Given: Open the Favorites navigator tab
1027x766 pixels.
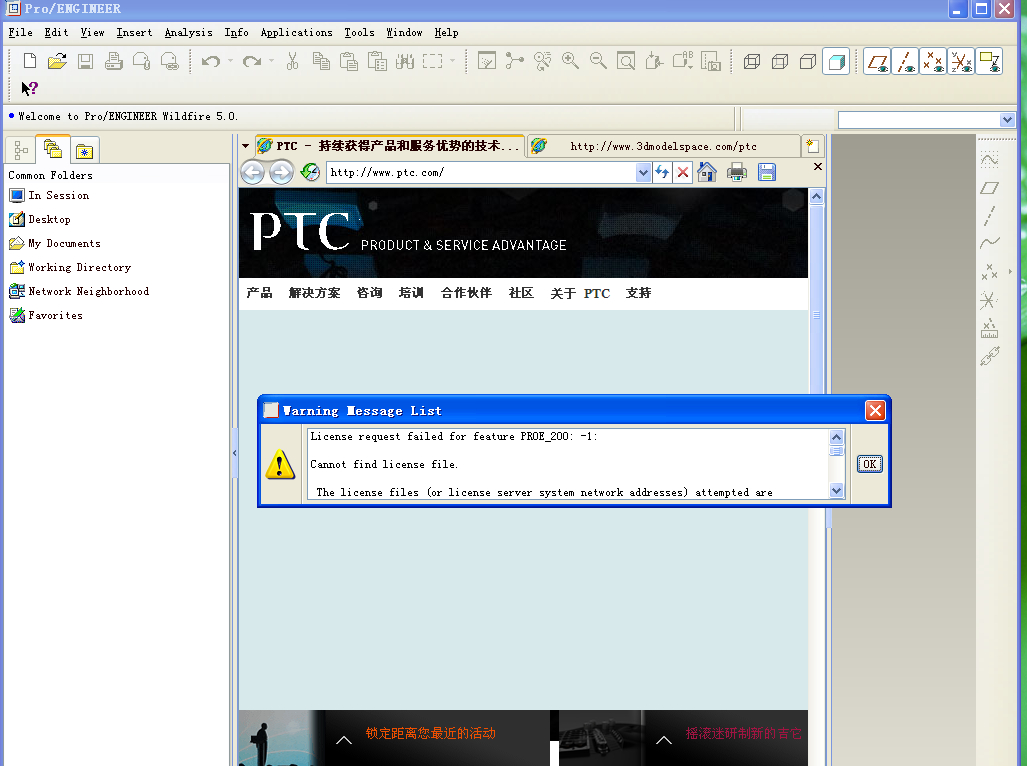Looking at the screenshot, I should pos(84,151).
